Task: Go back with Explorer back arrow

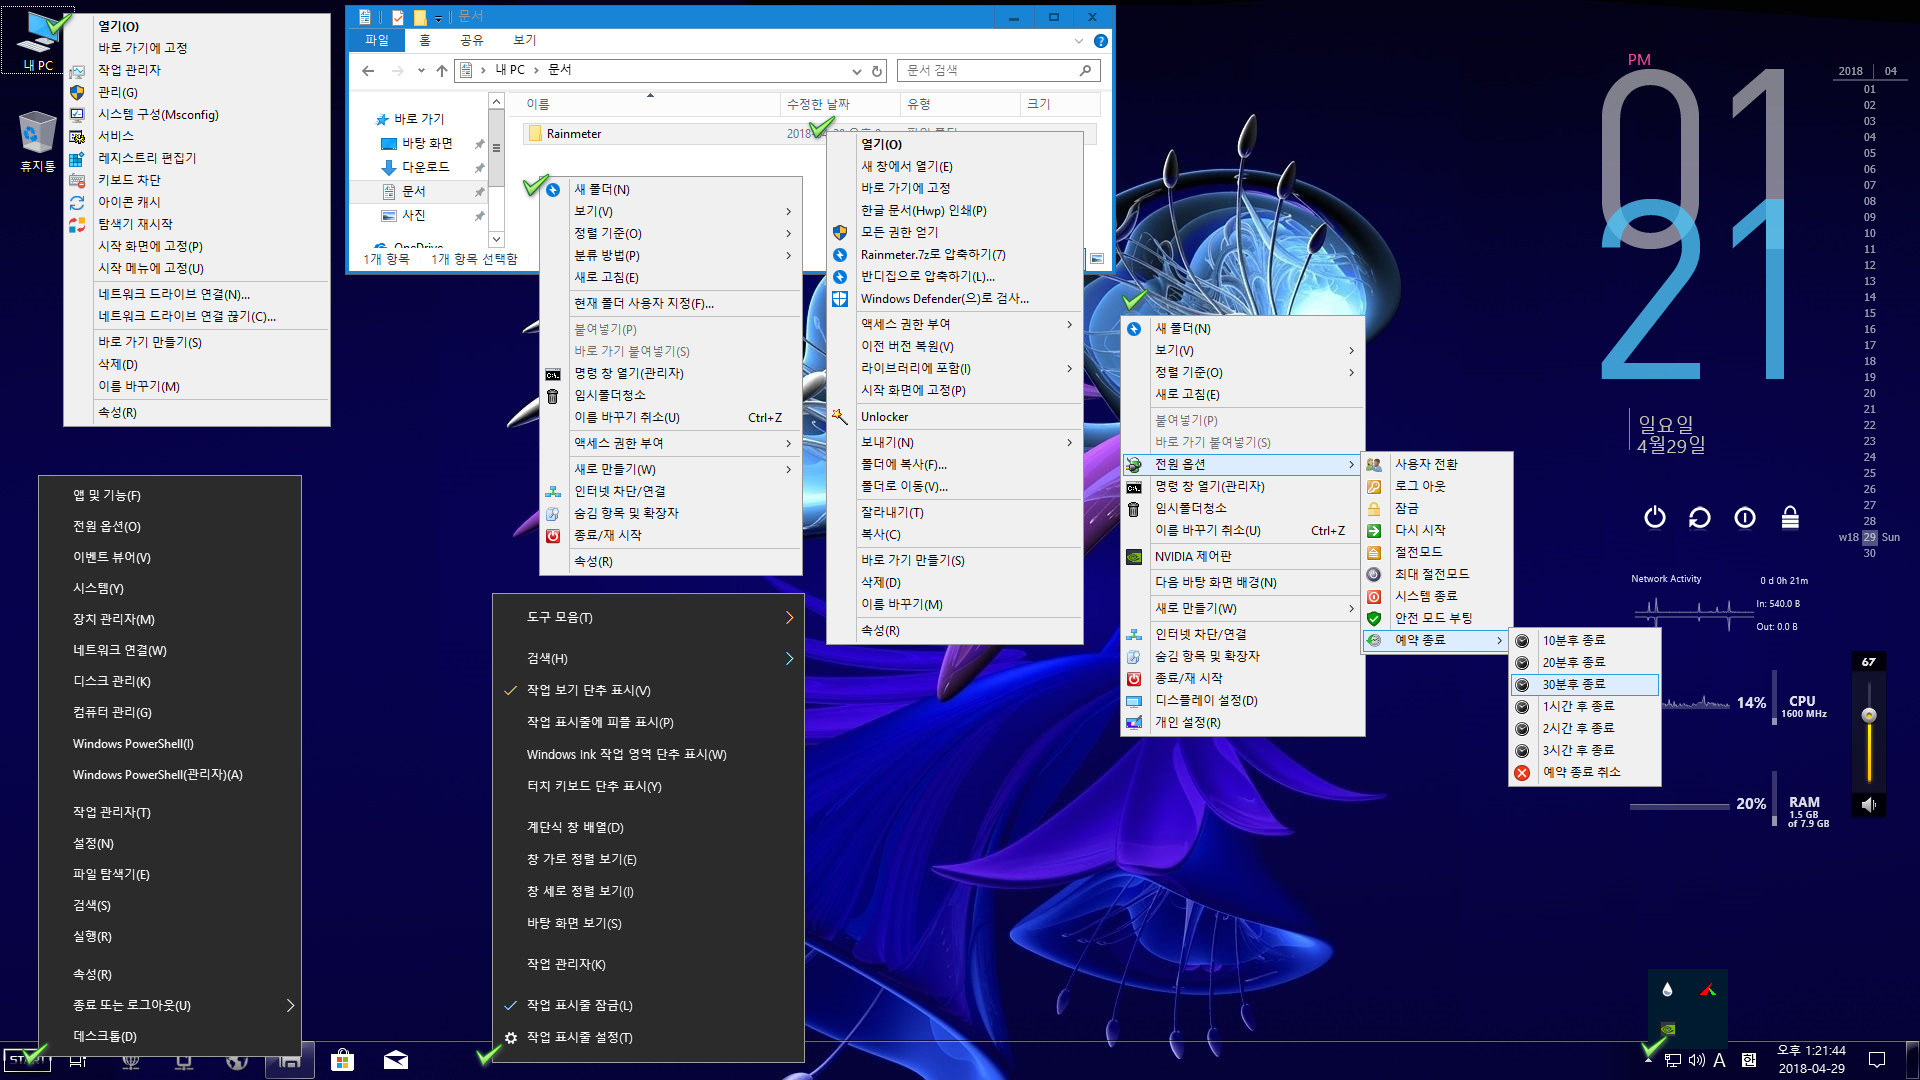Action: 368,71
